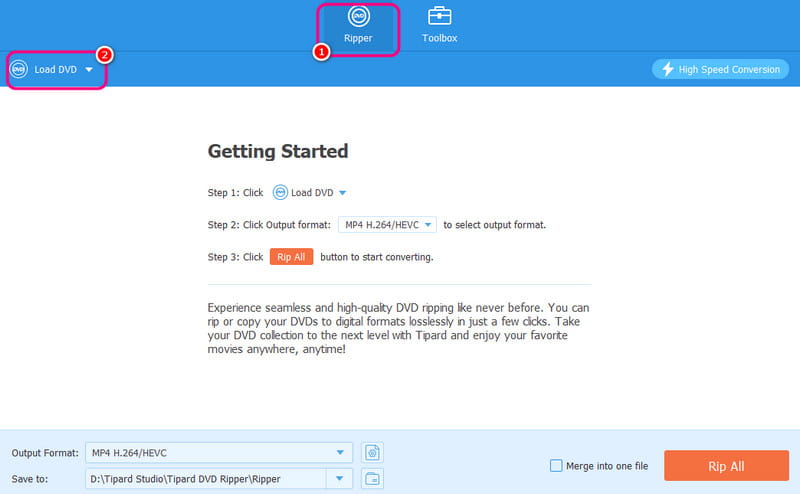The width and height of the screenshot is (800, 494).
Task: Switch to the Ripper tab
Action: pyautogui.click(x=359, y=26)
